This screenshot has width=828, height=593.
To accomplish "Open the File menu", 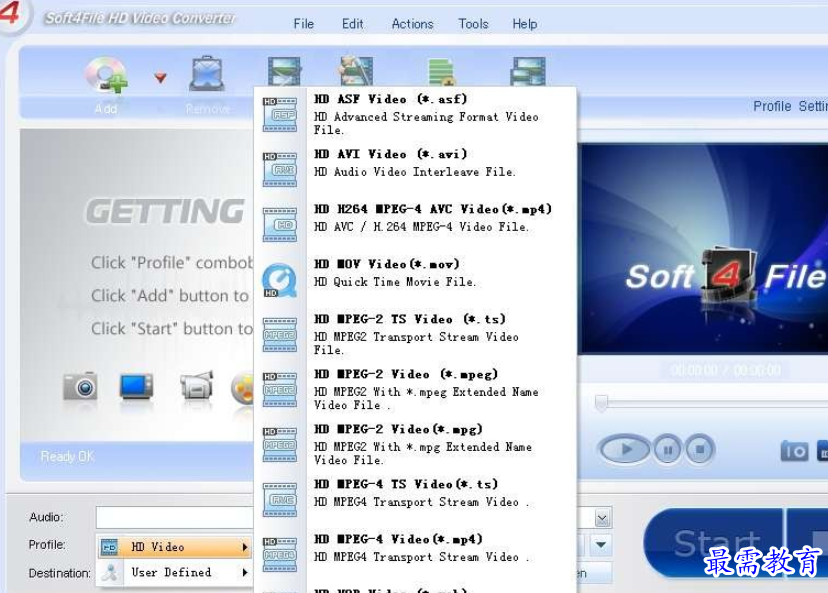I will point(304,24).
